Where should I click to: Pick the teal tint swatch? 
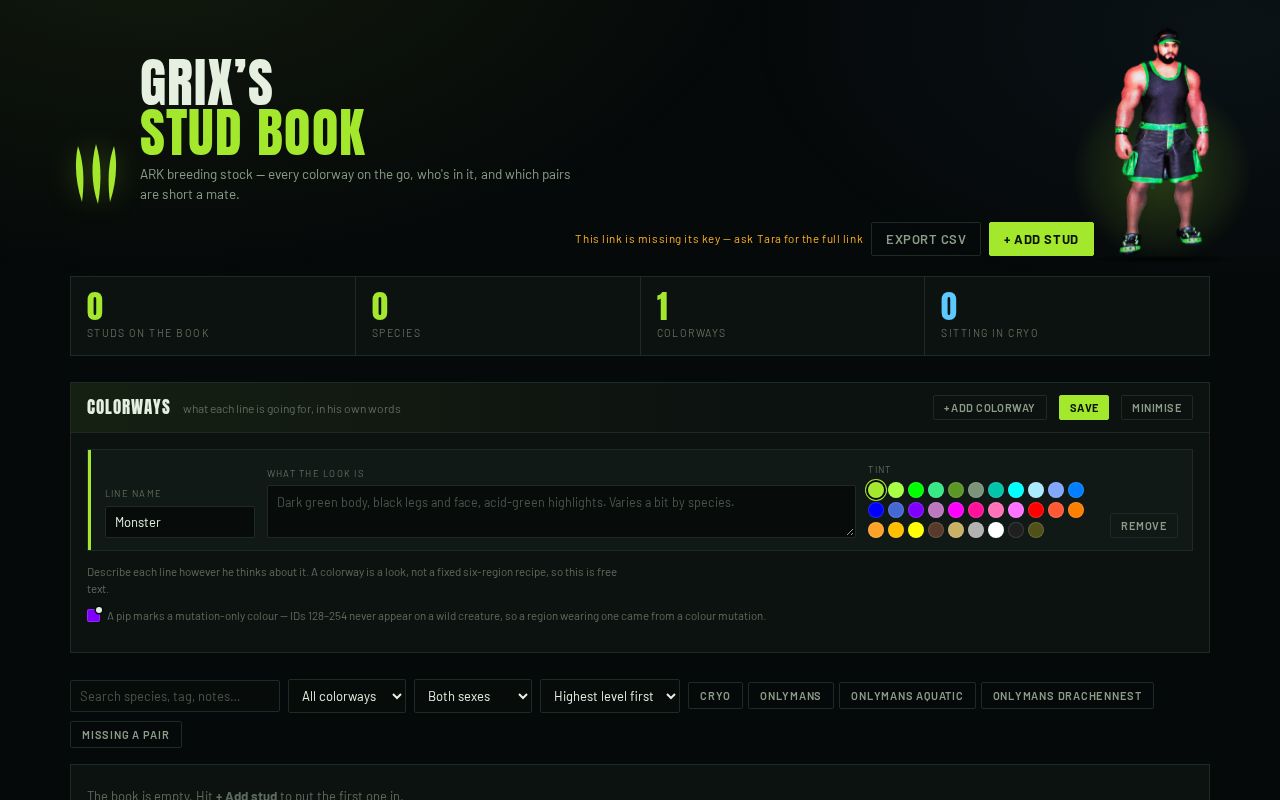coord(996,490)
